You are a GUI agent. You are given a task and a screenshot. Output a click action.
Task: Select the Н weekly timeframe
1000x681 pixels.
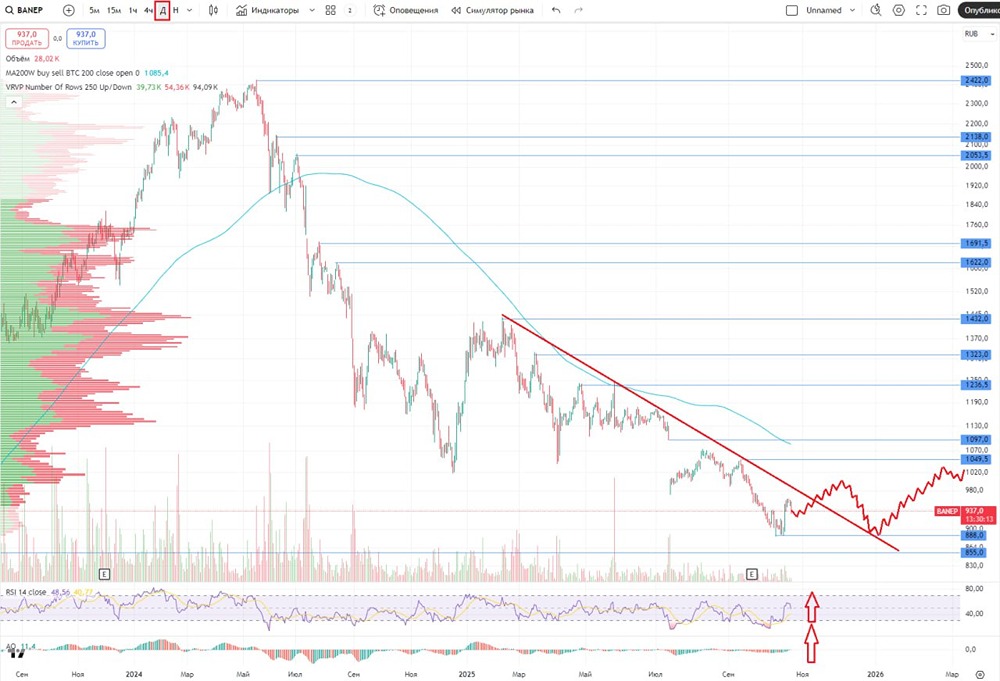point(176,10)
